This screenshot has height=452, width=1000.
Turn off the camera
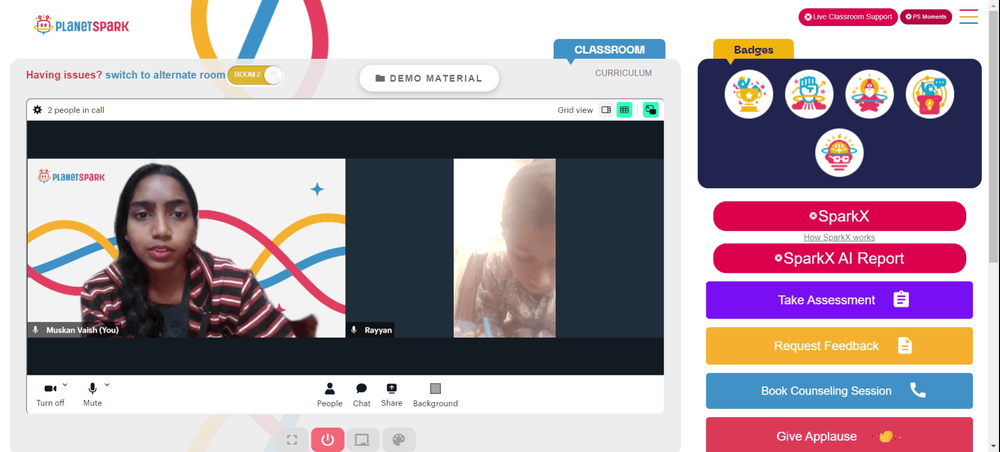click(50, 395)
